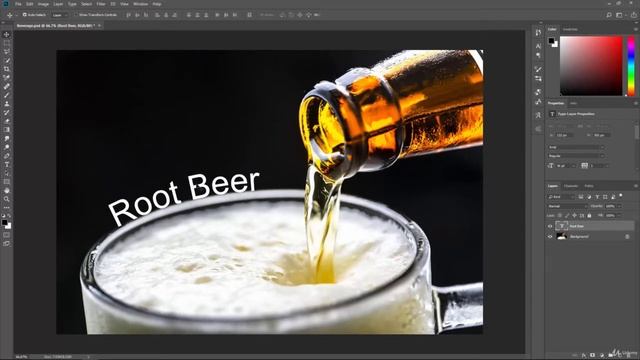Switch to the Channels tab

pos(571,186)
